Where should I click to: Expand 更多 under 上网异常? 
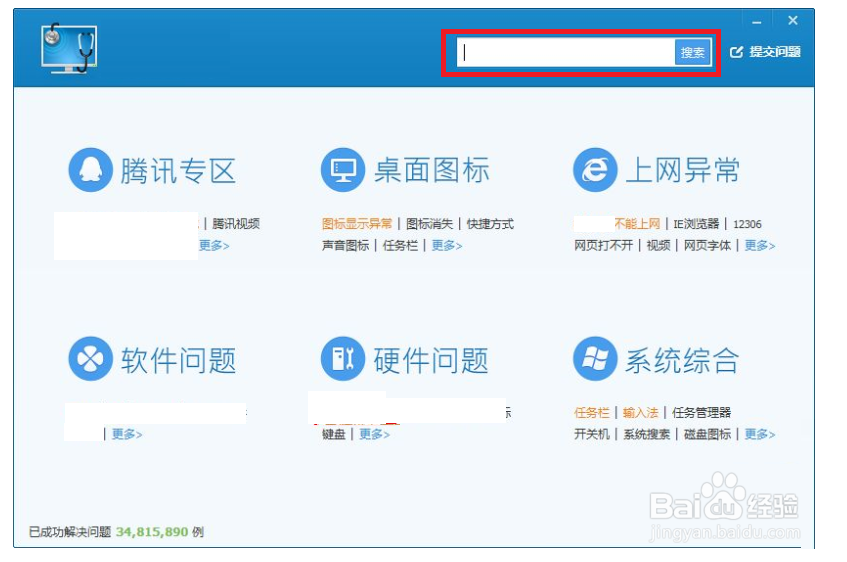pos(760,245)
